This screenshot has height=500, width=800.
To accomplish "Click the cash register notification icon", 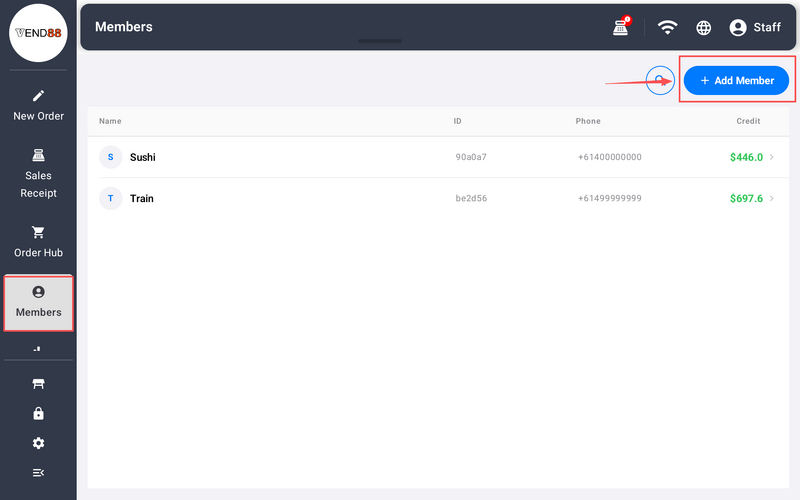I will pos(621,27).
